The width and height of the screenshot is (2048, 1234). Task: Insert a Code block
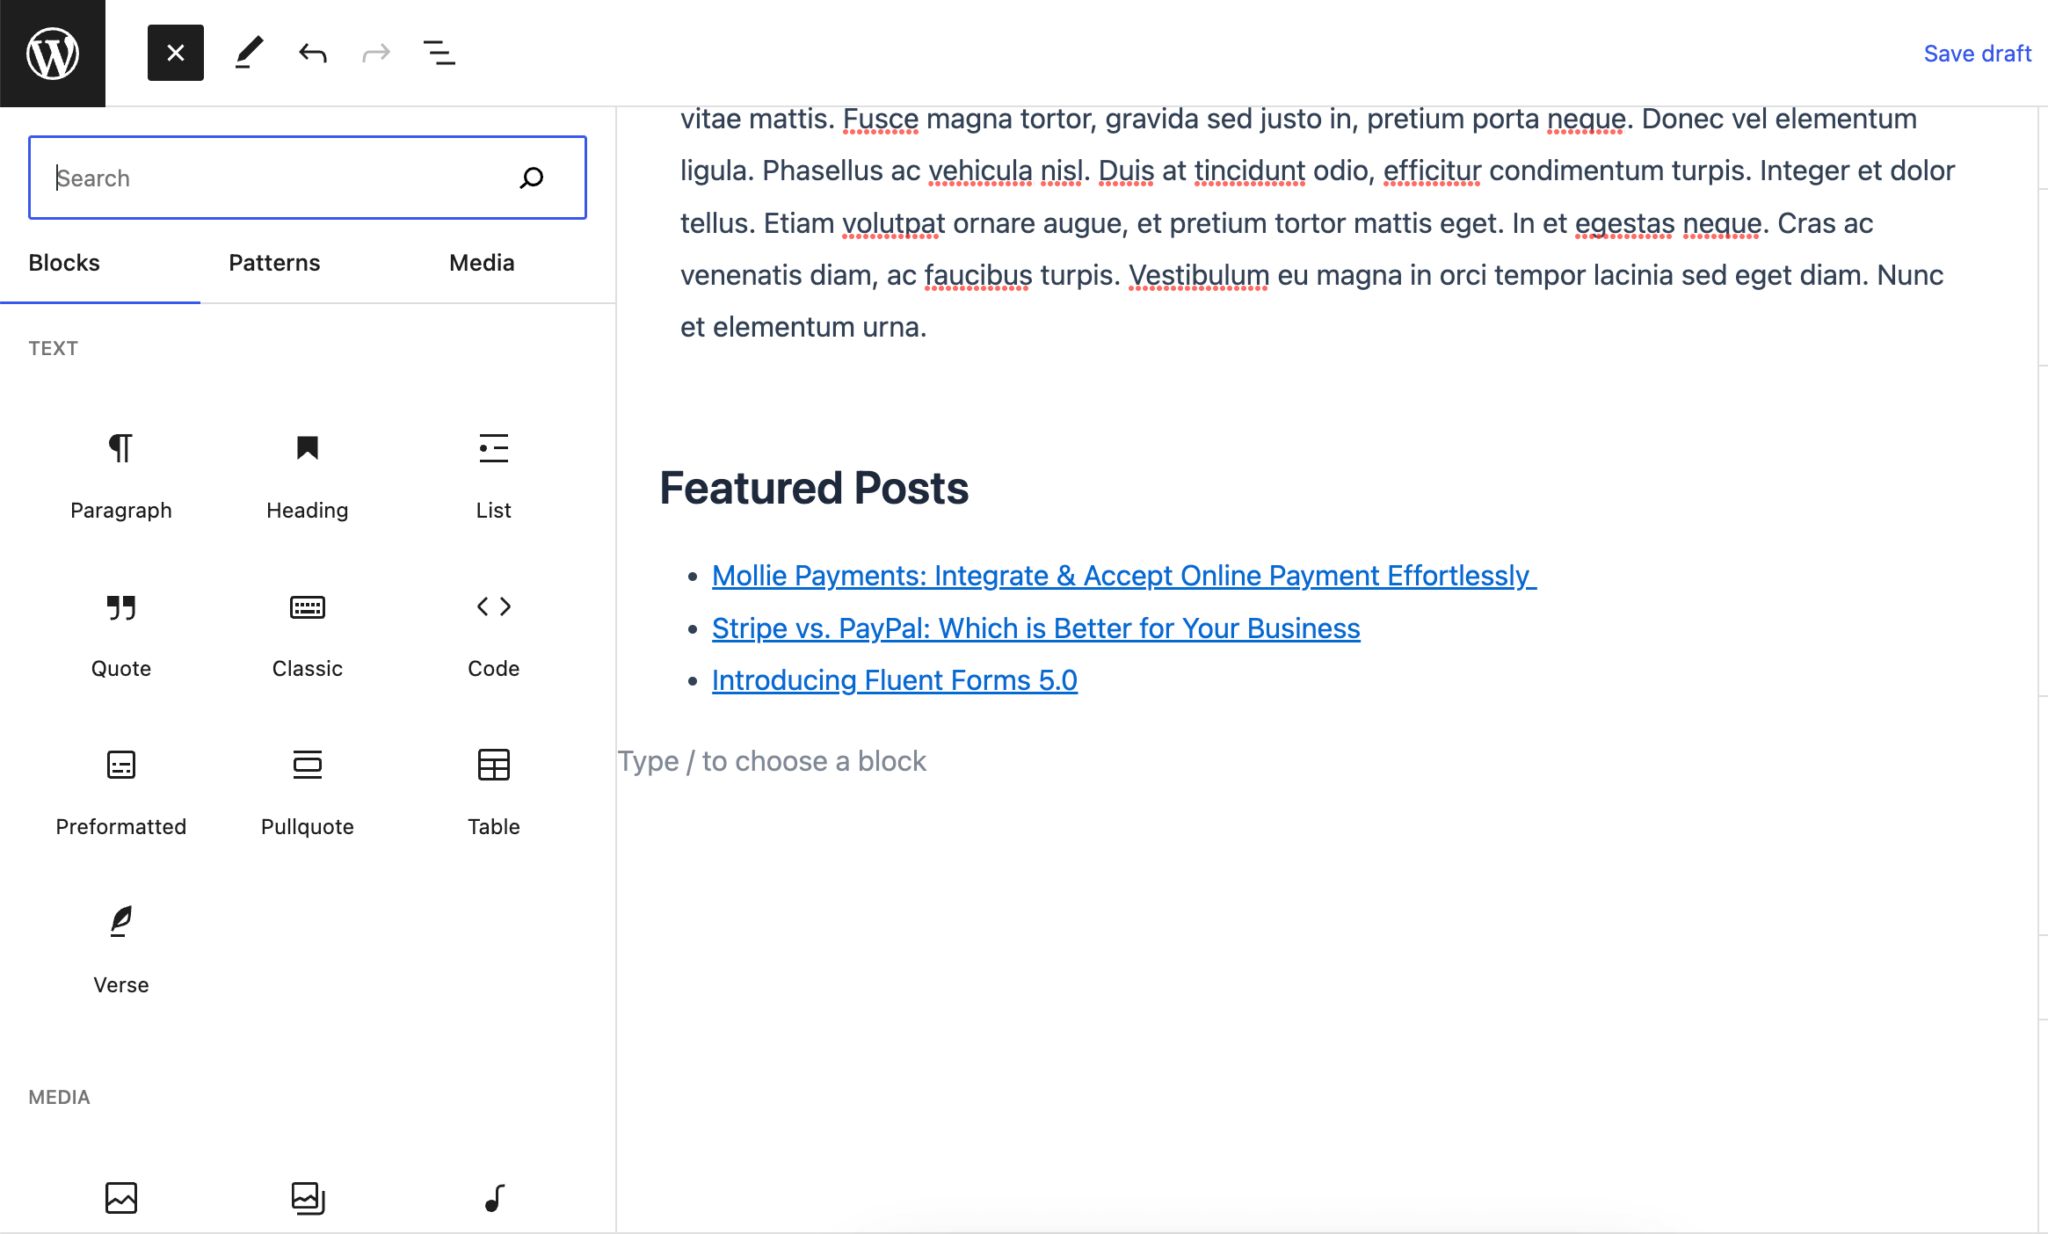click(493, 632)
